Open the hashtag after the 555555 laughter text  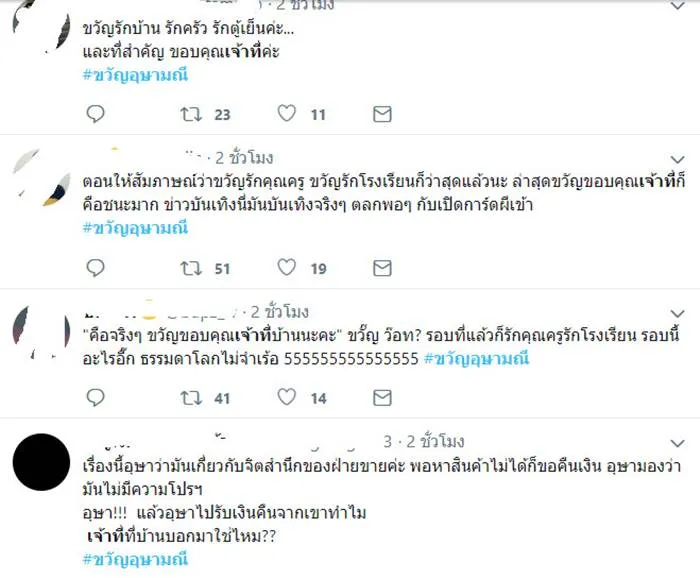[476, 358]
